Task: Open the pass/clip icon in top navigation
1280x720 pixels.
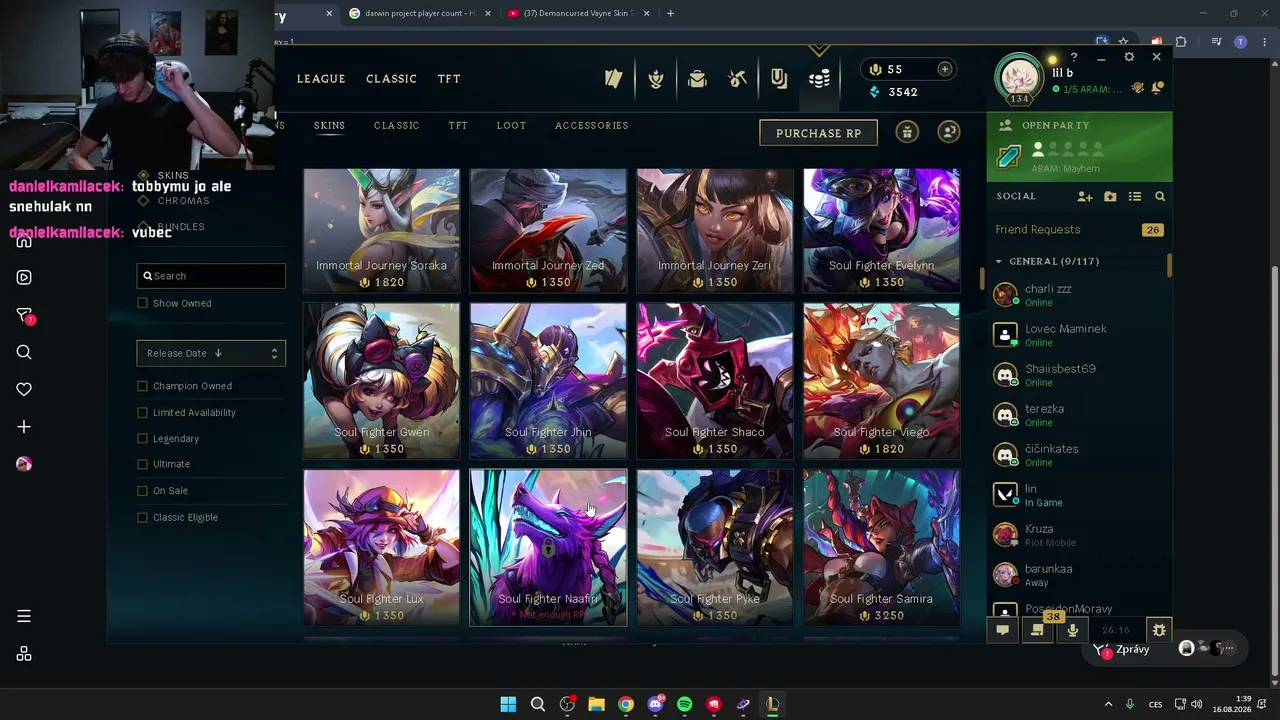Action: (x=779, y=79)
